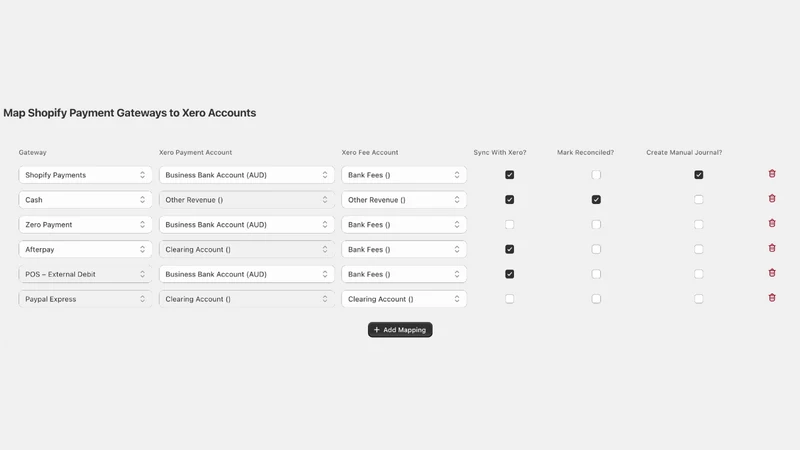Open the Afterpay gateway dropdown
Screen dimensions: 800x450
(x=85, y=249)
